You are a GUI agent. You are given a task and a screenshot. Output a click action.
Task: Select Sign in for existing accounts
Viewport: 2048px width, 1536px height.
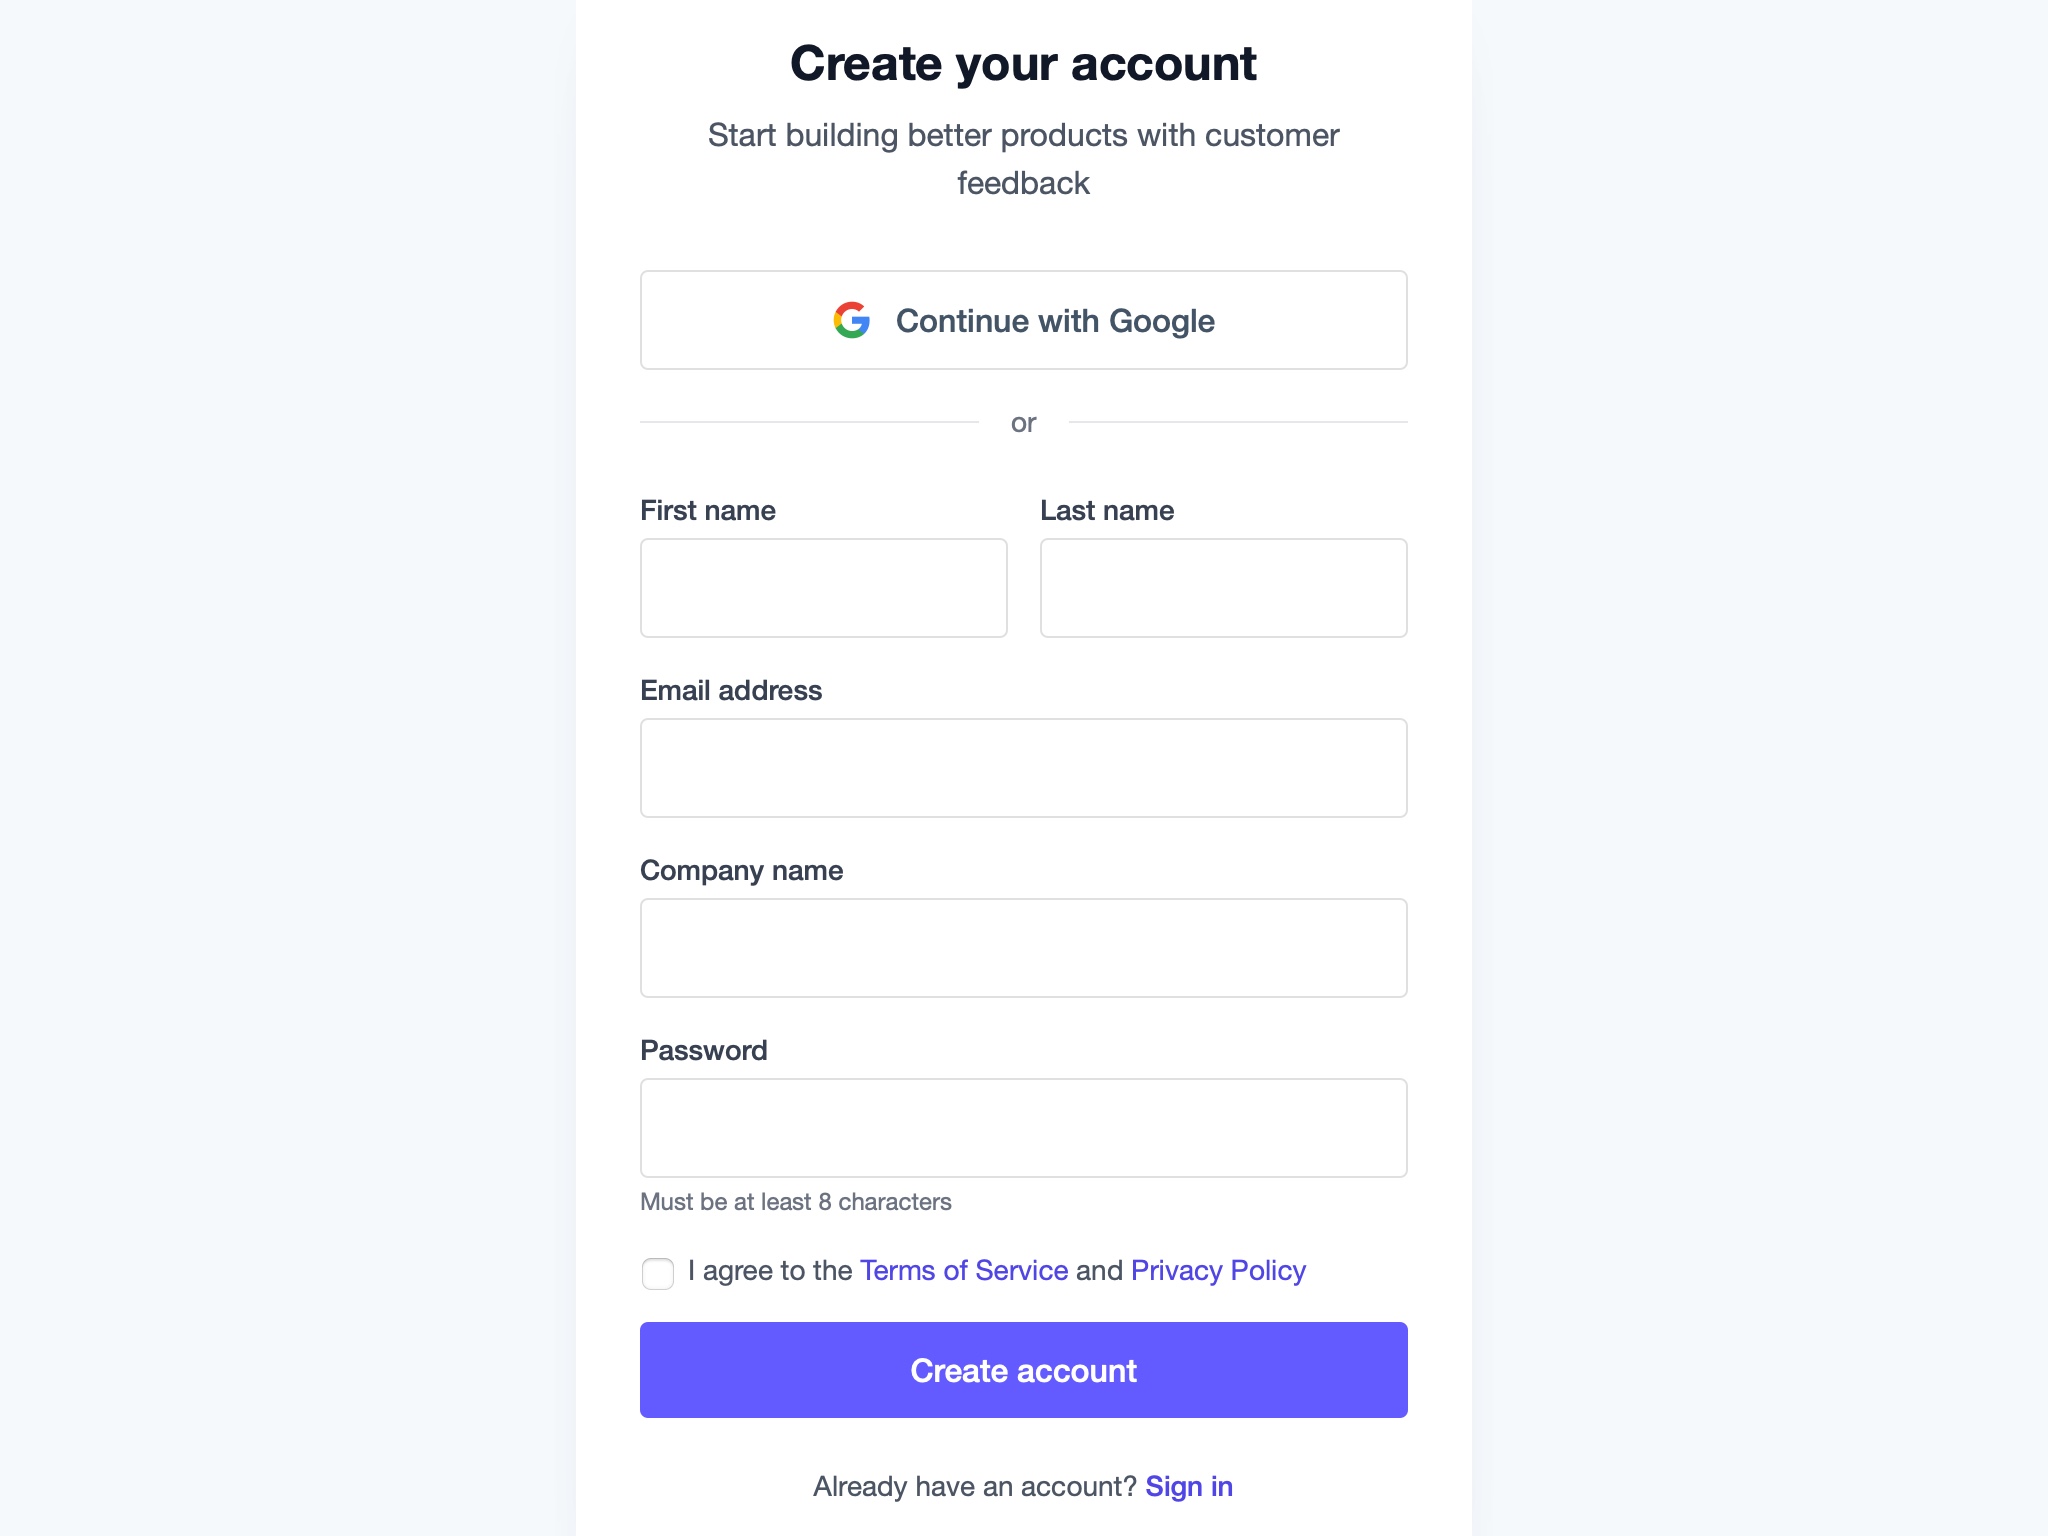pos(1189,1486)
